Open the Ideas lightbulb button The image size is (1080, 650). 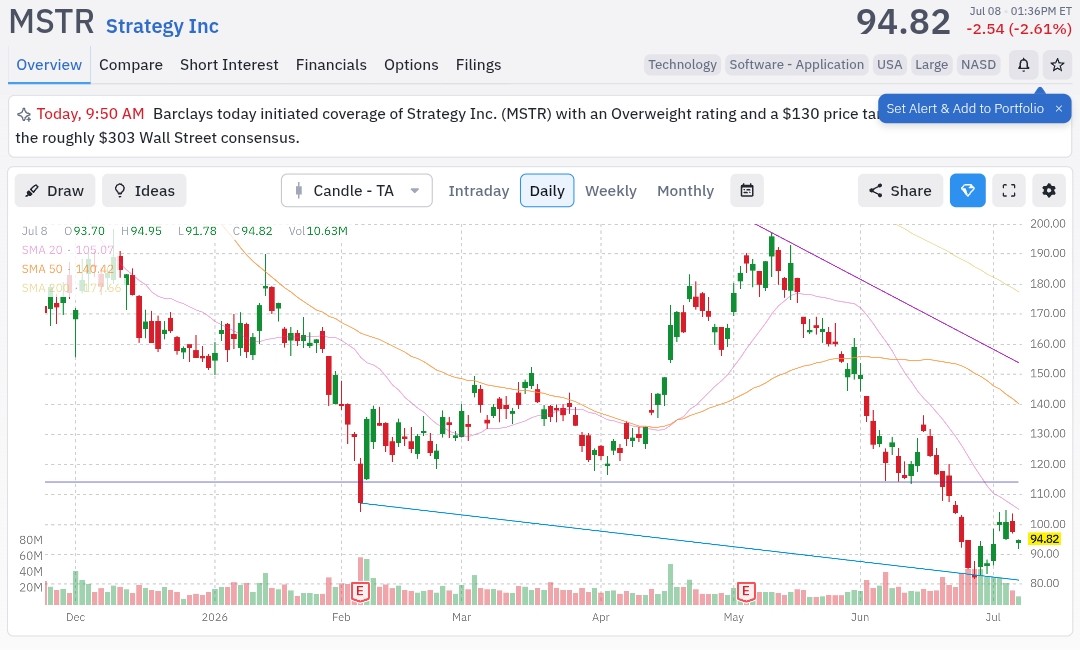click(144, 191)
